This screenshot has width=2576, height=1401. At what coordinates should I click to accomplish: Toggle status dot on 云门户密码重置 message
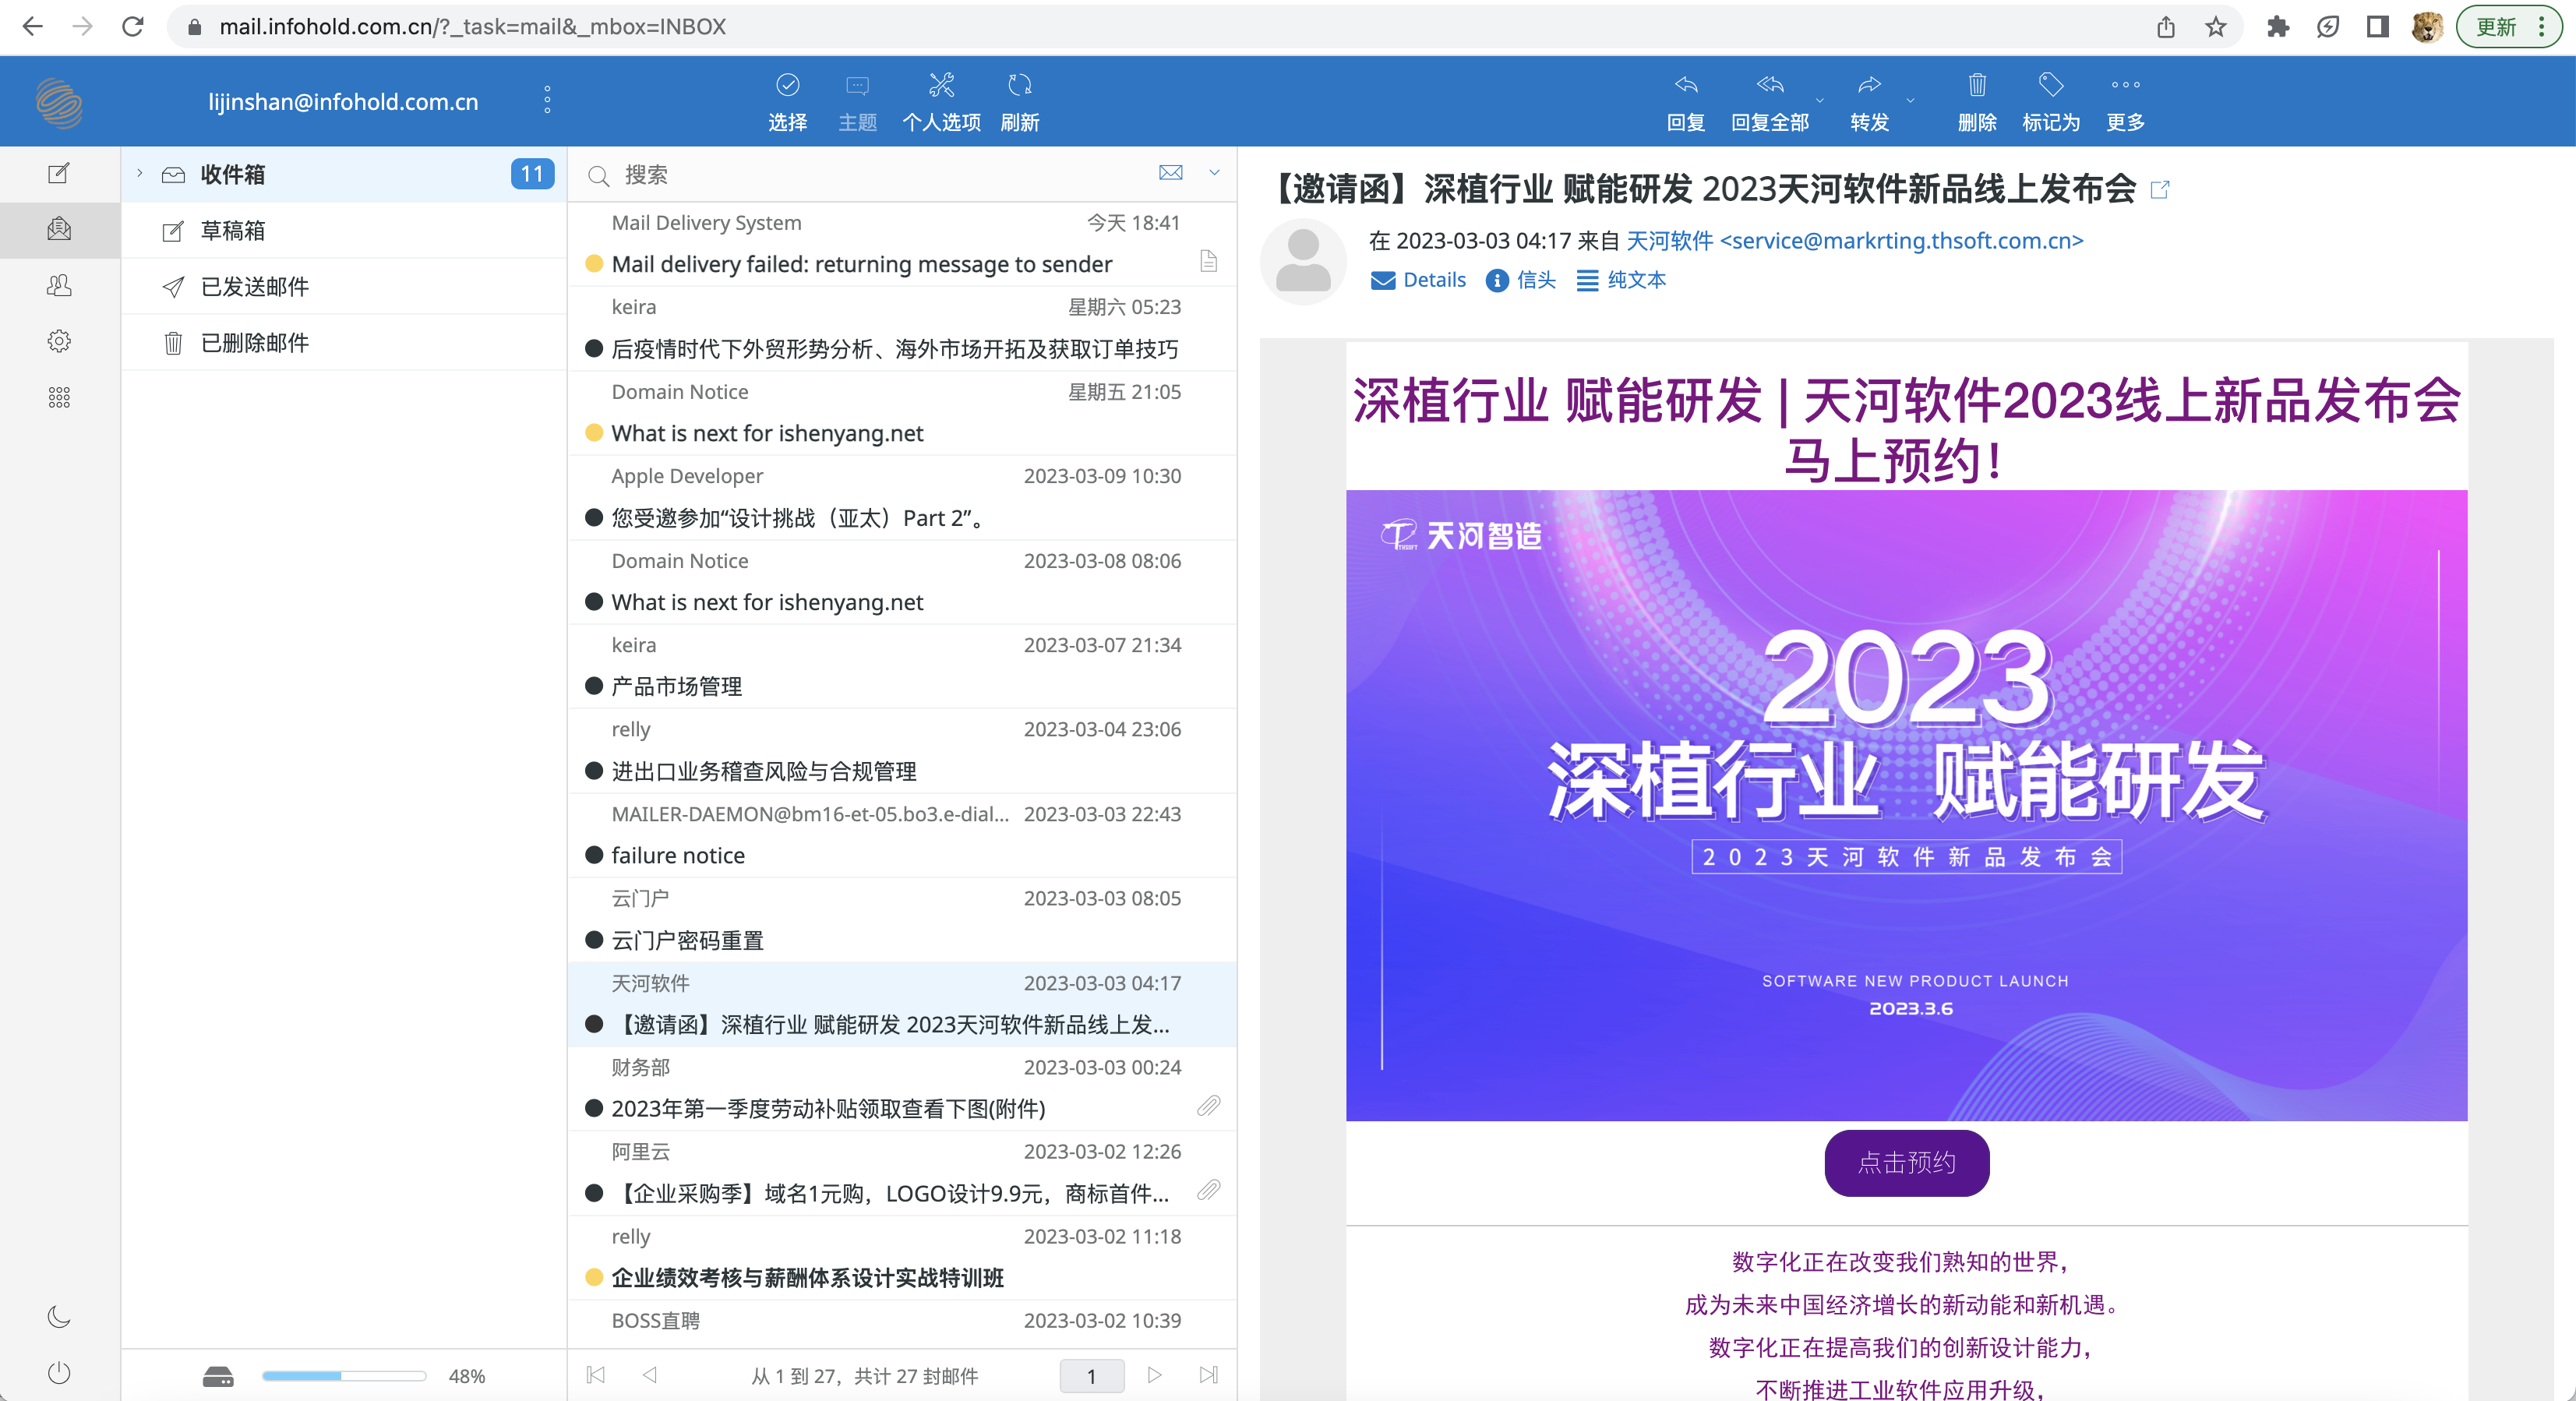[x=594, y=940]
